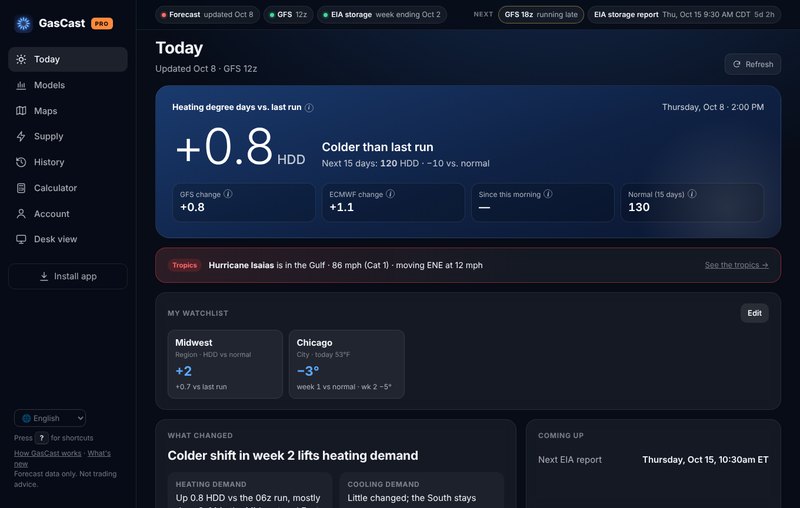The width and height of the screenshot is (800, 508).
Task: Open the Account page
Action: tap(68, 214)
